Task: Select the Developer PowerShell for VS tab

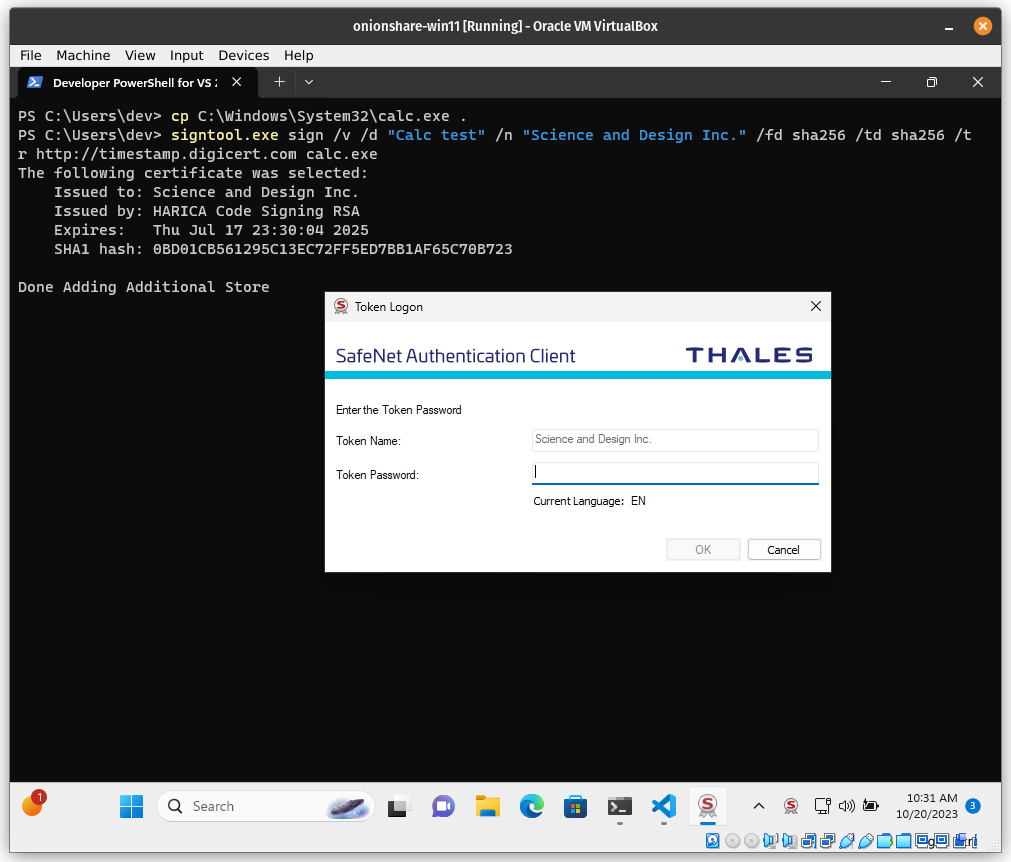Action: pyautogui.click(x=135, y=83)
